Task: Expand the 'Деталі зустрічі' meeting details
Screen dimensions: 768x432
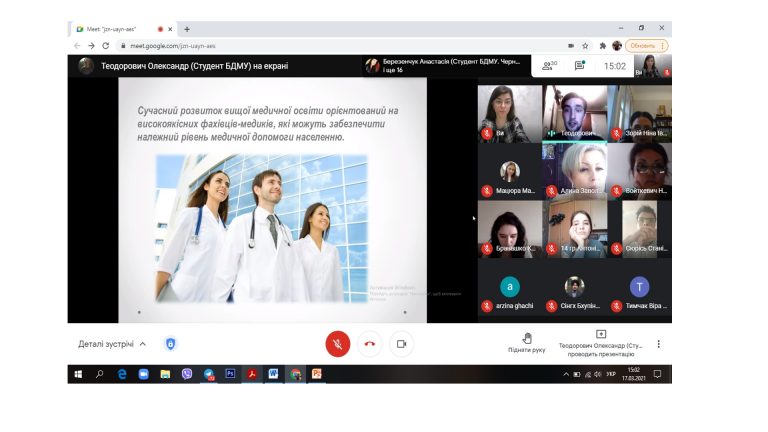Action: (x=112, y=344)
